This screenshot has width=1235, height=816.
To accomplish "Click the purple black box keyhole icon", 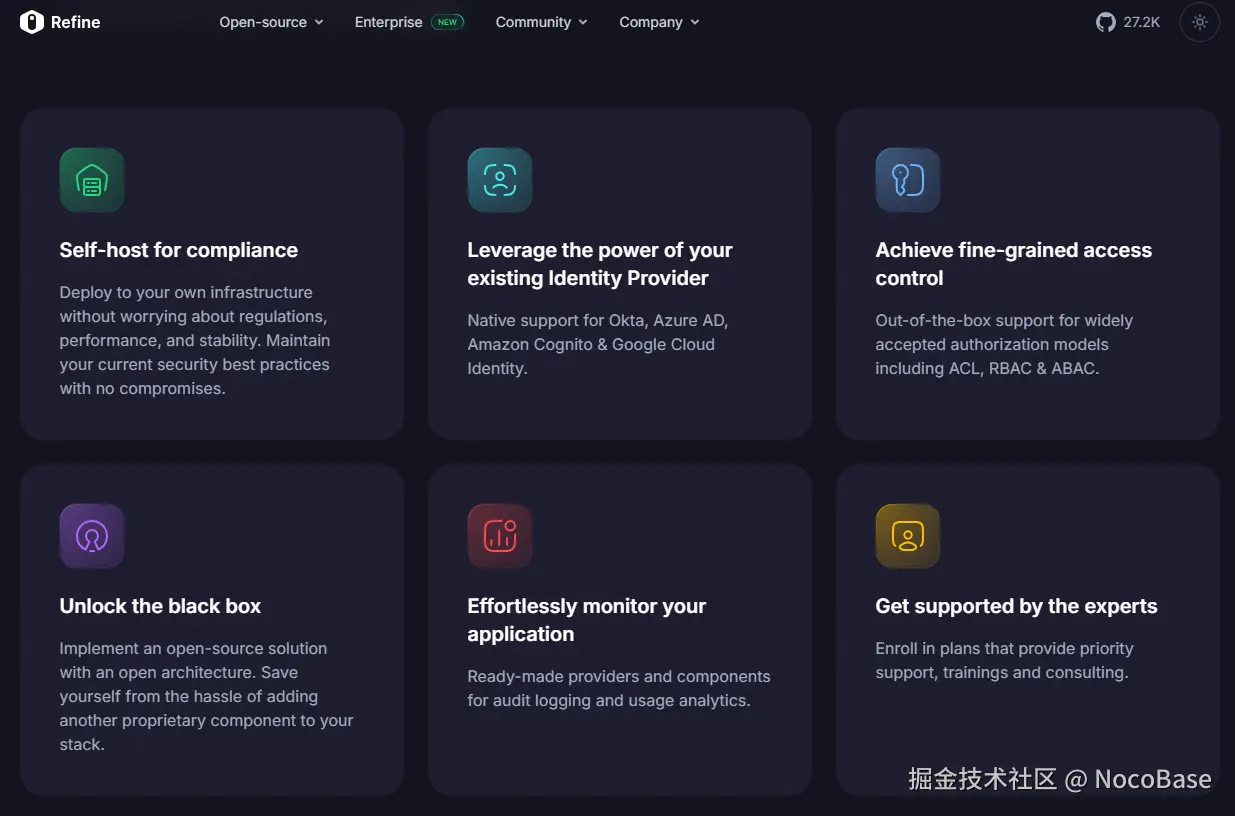I will pos(92,537).
